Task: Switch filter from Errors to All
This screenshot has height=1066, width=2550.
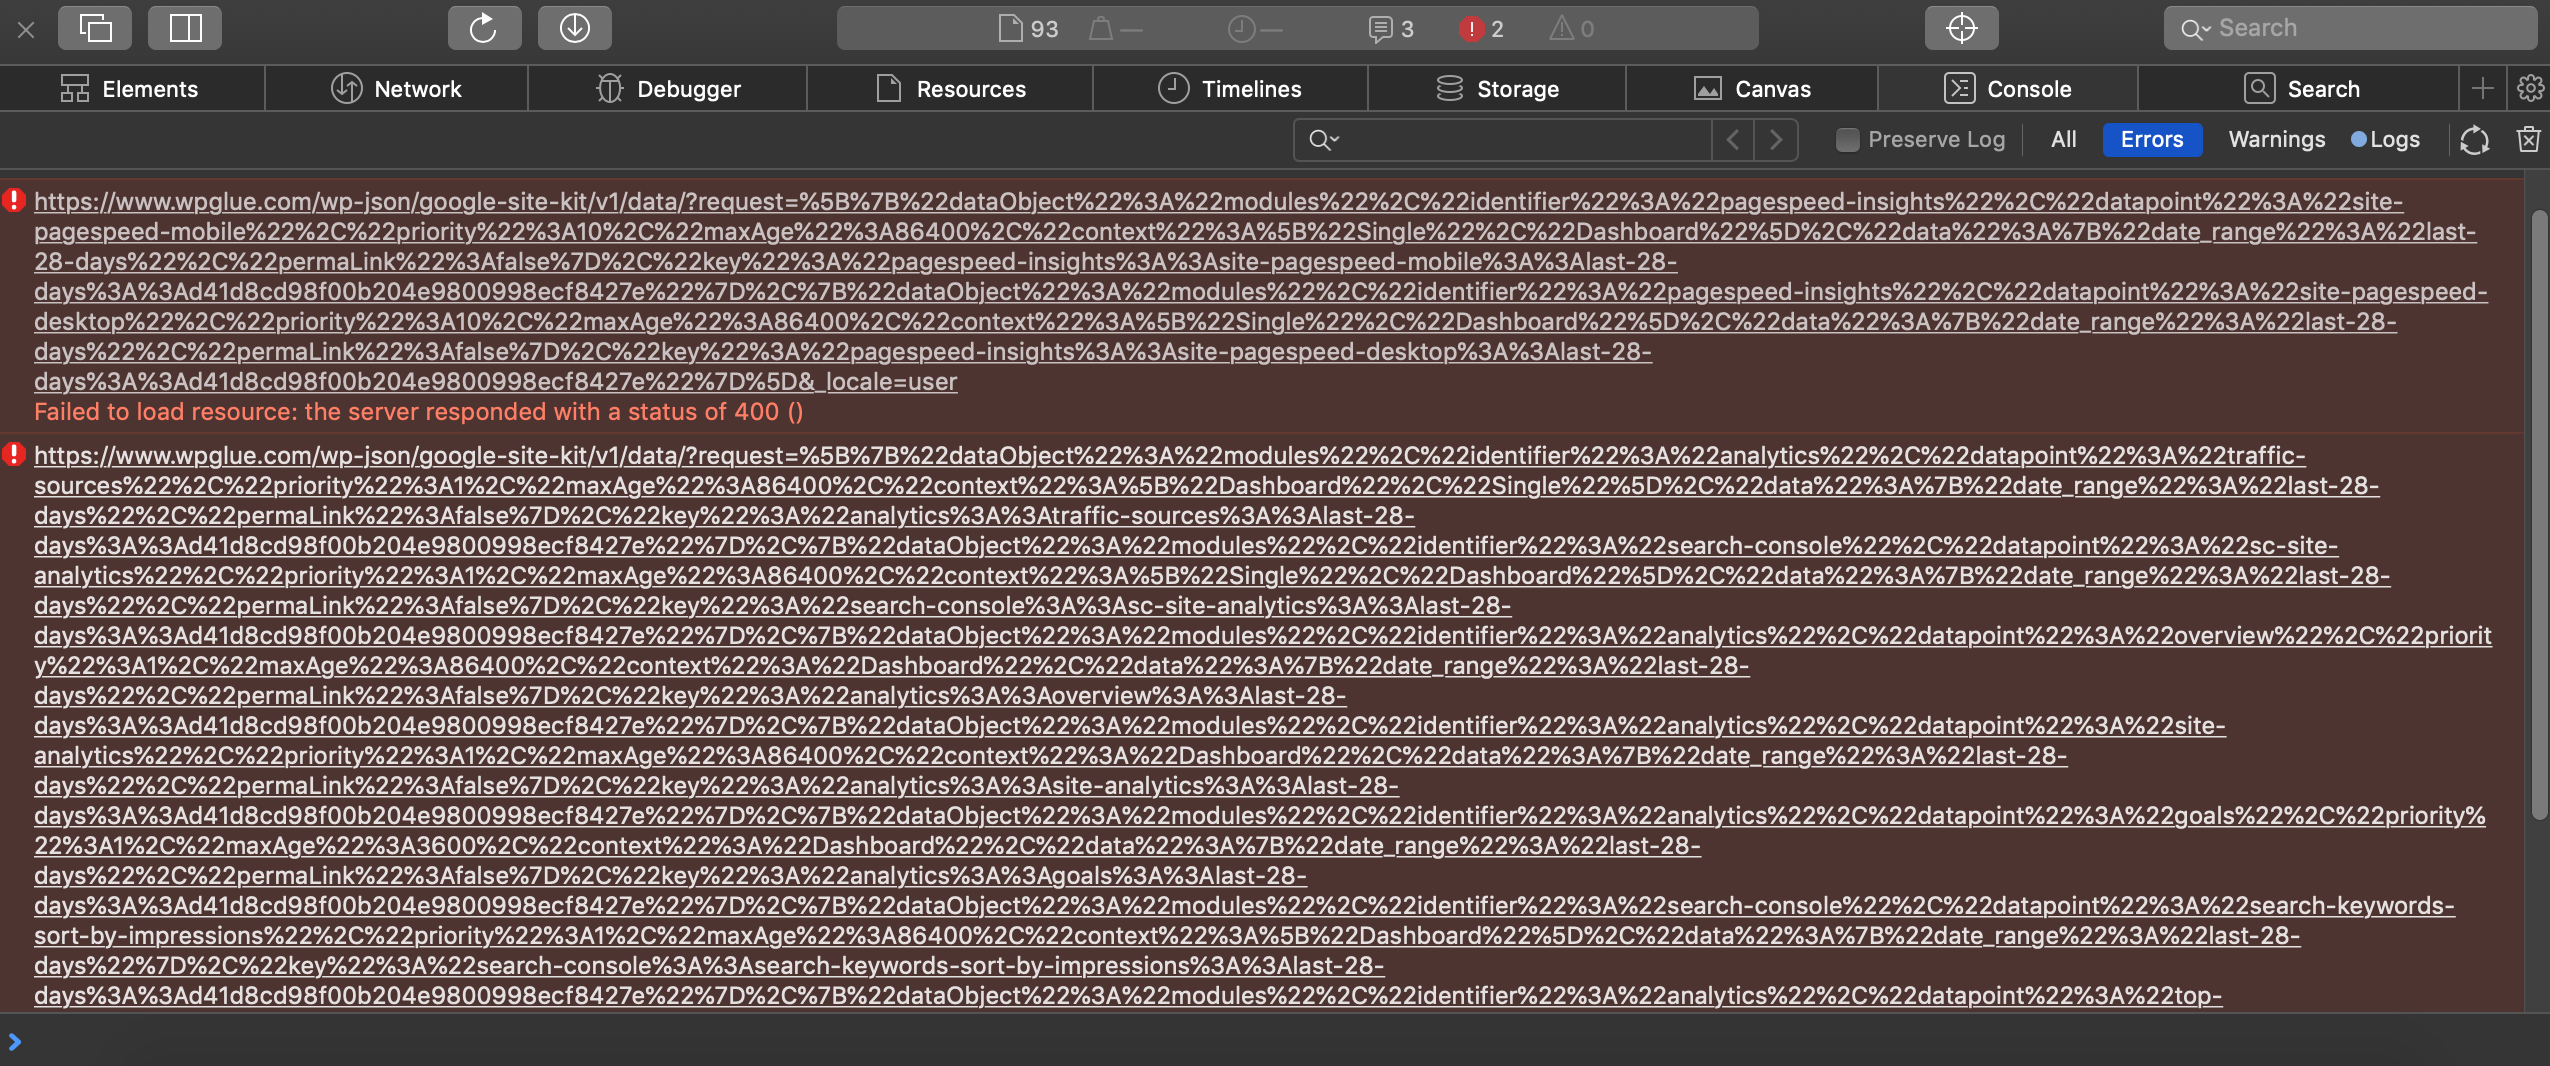Action: coord(2062,139)
